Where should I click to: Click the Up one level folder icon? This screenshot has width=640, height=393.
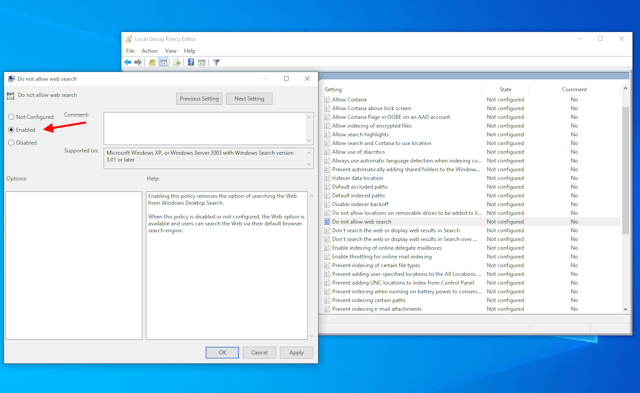click(x=152, y=62)
